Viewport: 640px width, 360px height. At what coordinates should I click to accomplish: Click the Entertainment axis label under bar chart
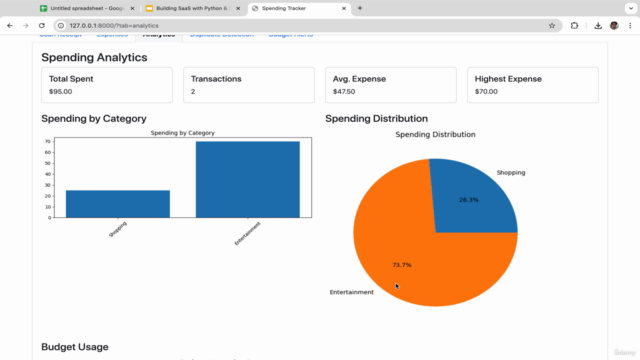(x=247, y=233)
